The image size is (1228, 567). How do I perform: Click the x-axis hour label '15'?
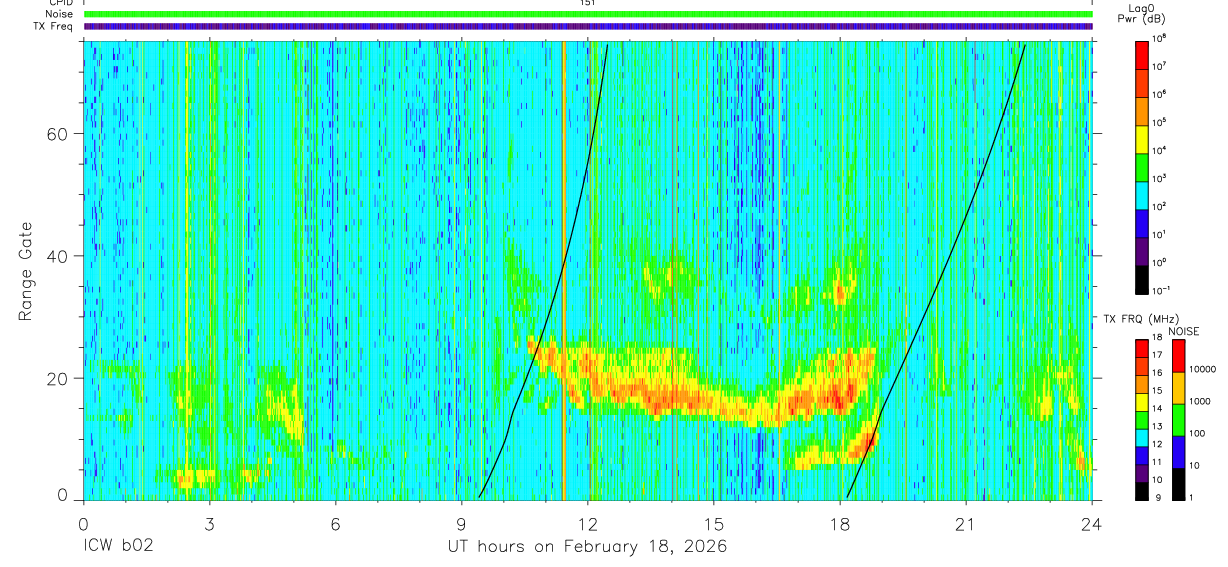pos(714,523)
